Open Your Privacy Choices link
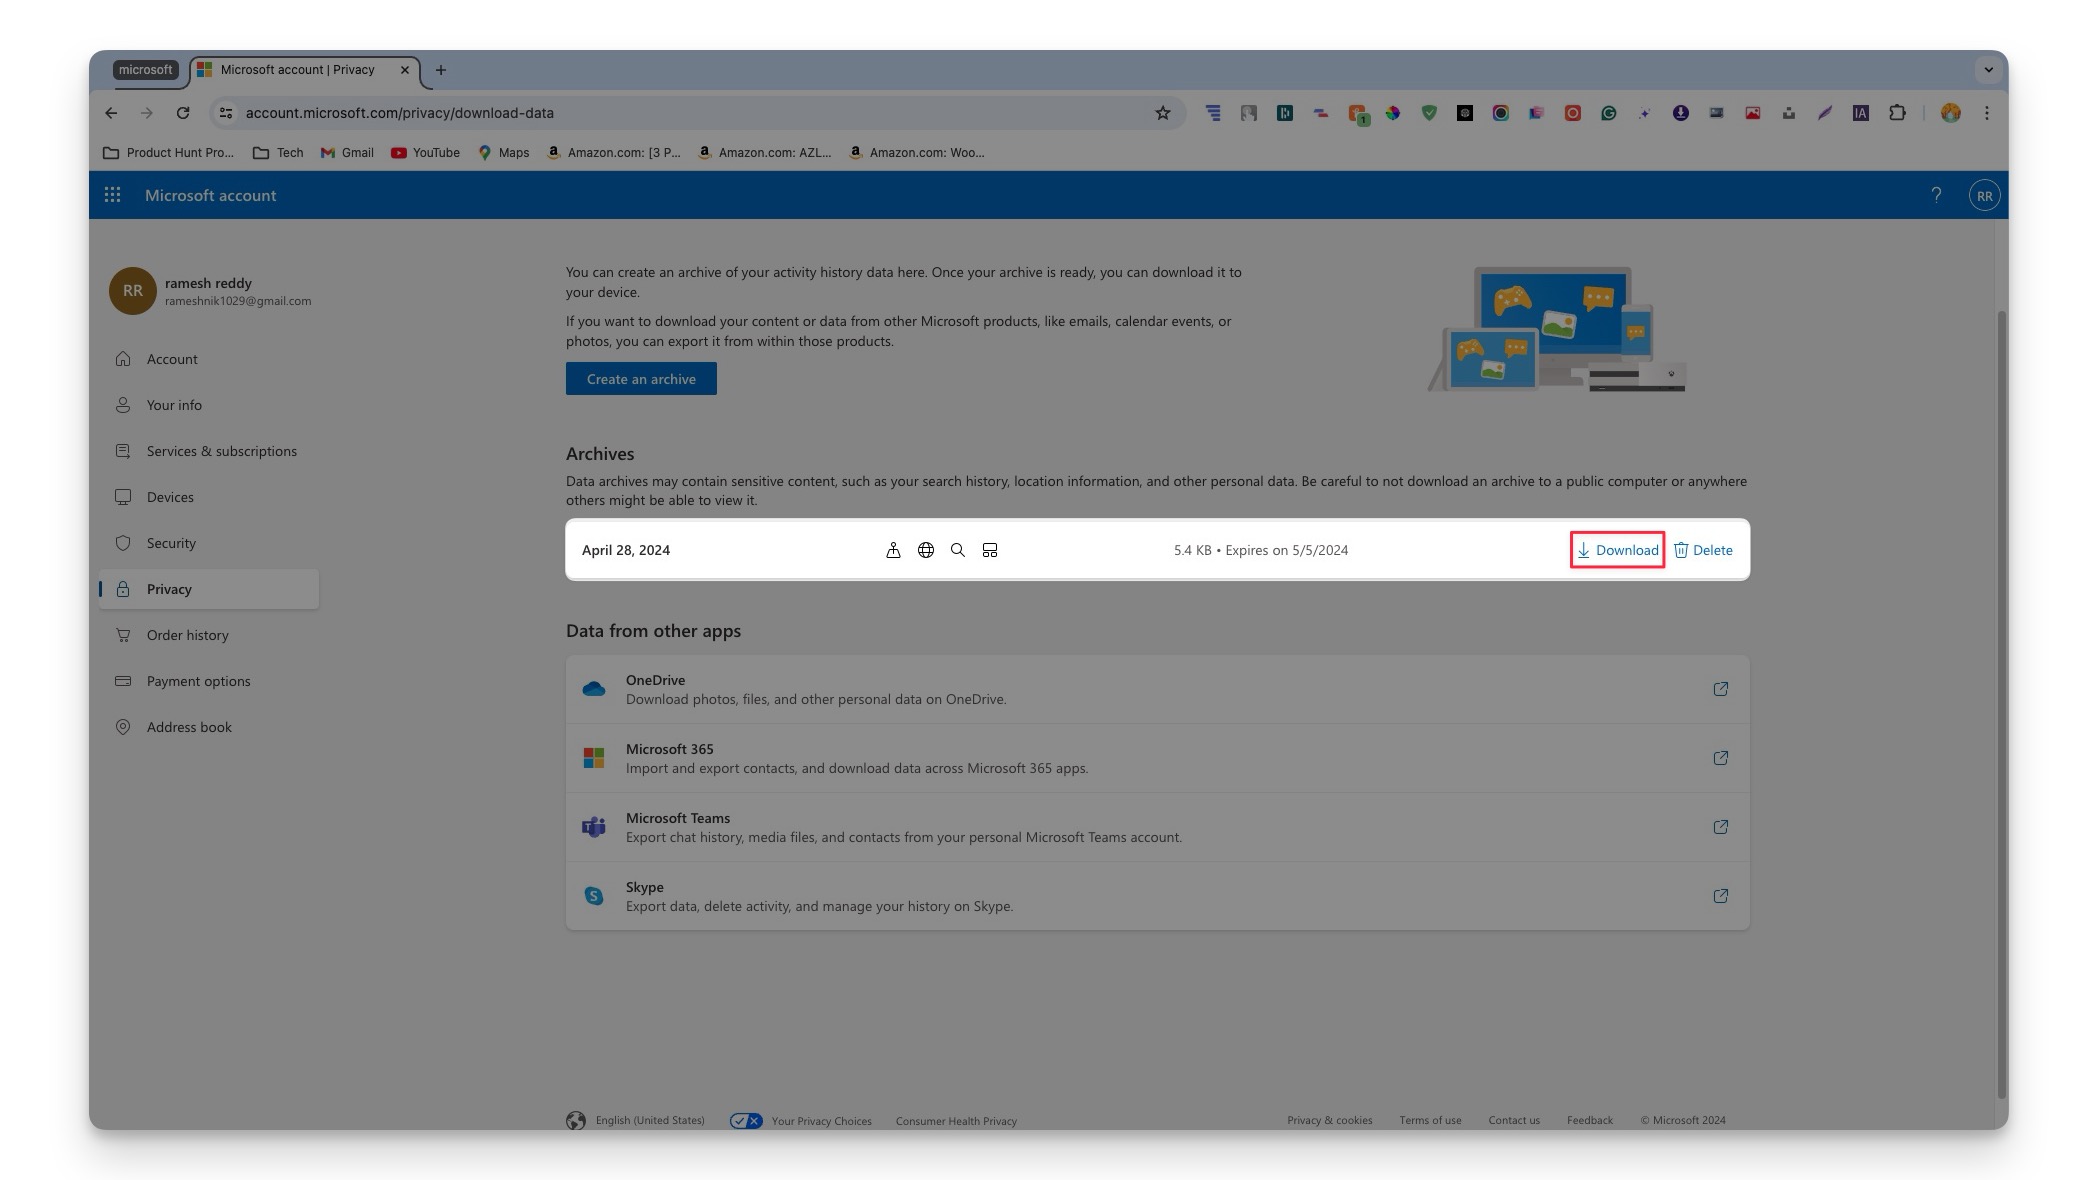Viewport: 2097px width, 1180px height. (801, 1121)
